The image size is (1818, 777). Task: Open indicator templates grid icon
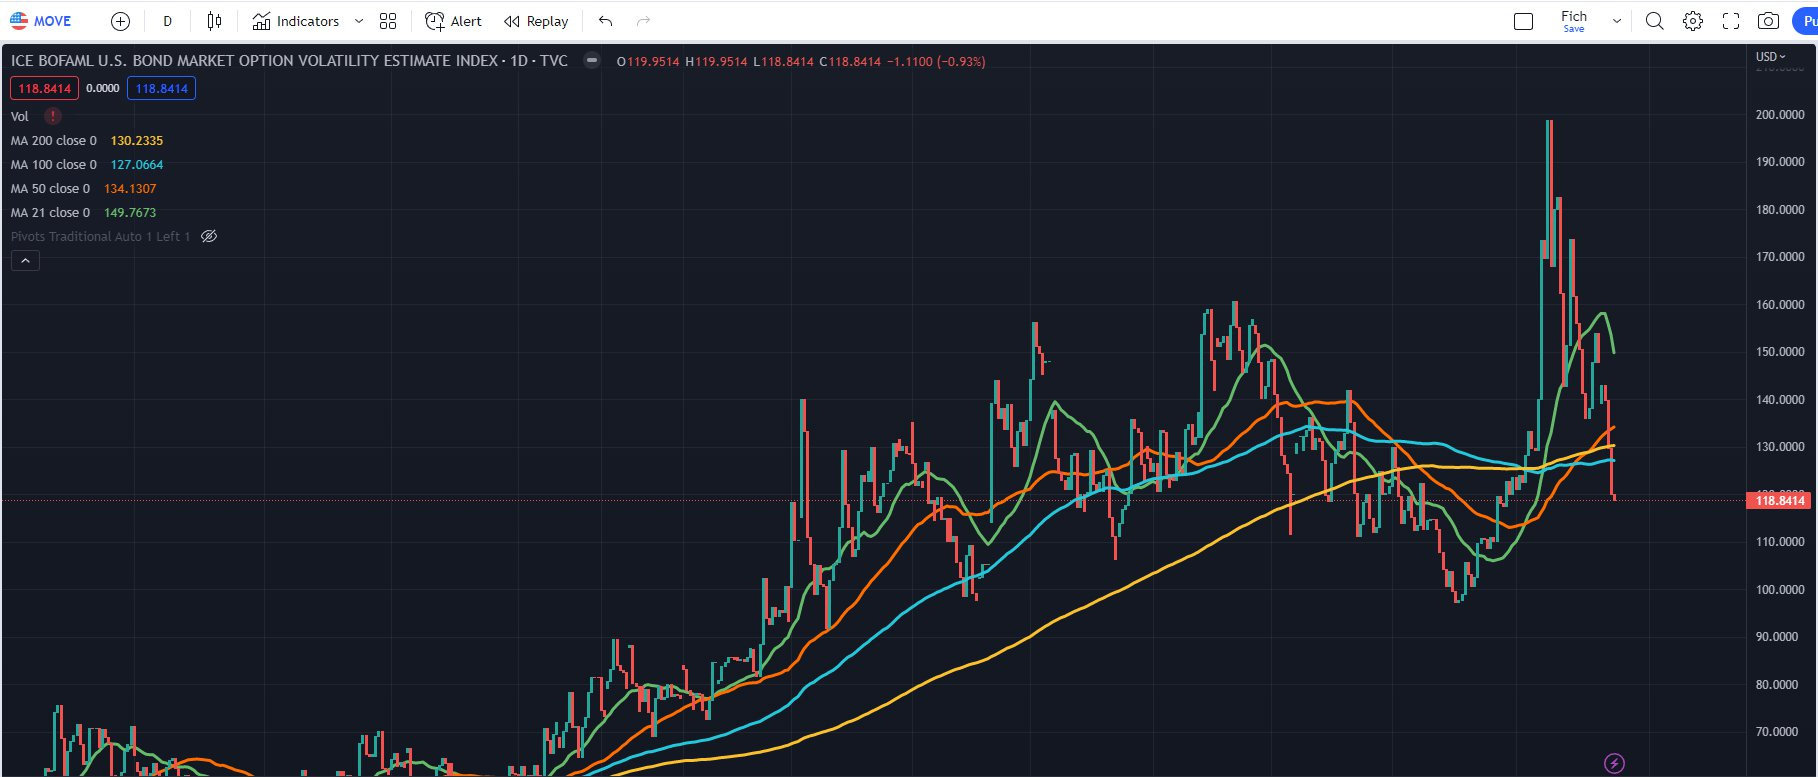tap(388, 21)
